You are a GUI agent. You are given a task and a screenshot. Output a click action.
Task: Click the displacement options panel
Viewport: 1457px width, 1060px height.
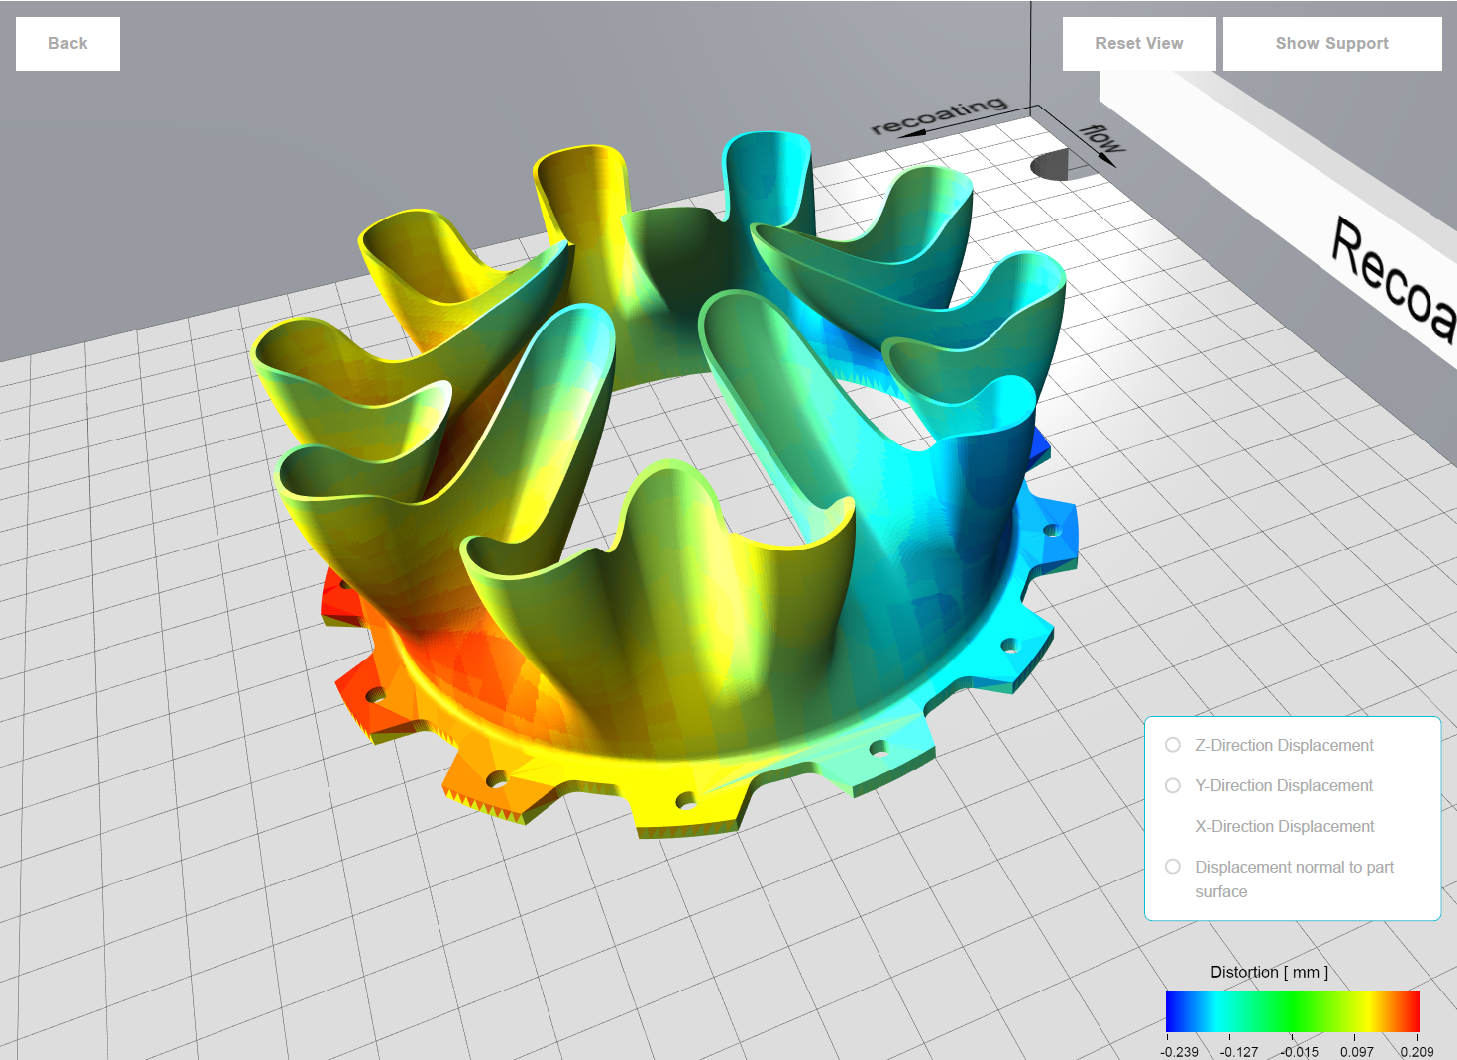tap(1291, 817)
